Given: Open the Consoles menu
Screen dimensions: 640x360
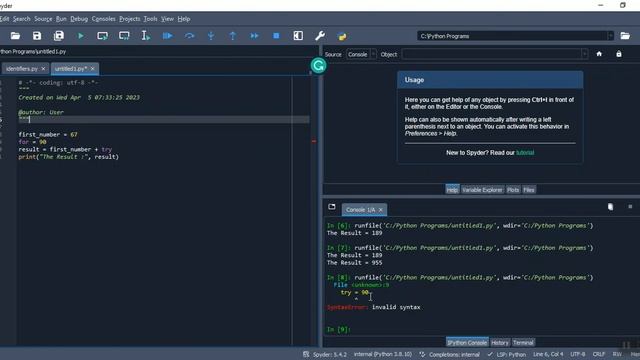Looking at the screenshot, I should click(103, 19).
